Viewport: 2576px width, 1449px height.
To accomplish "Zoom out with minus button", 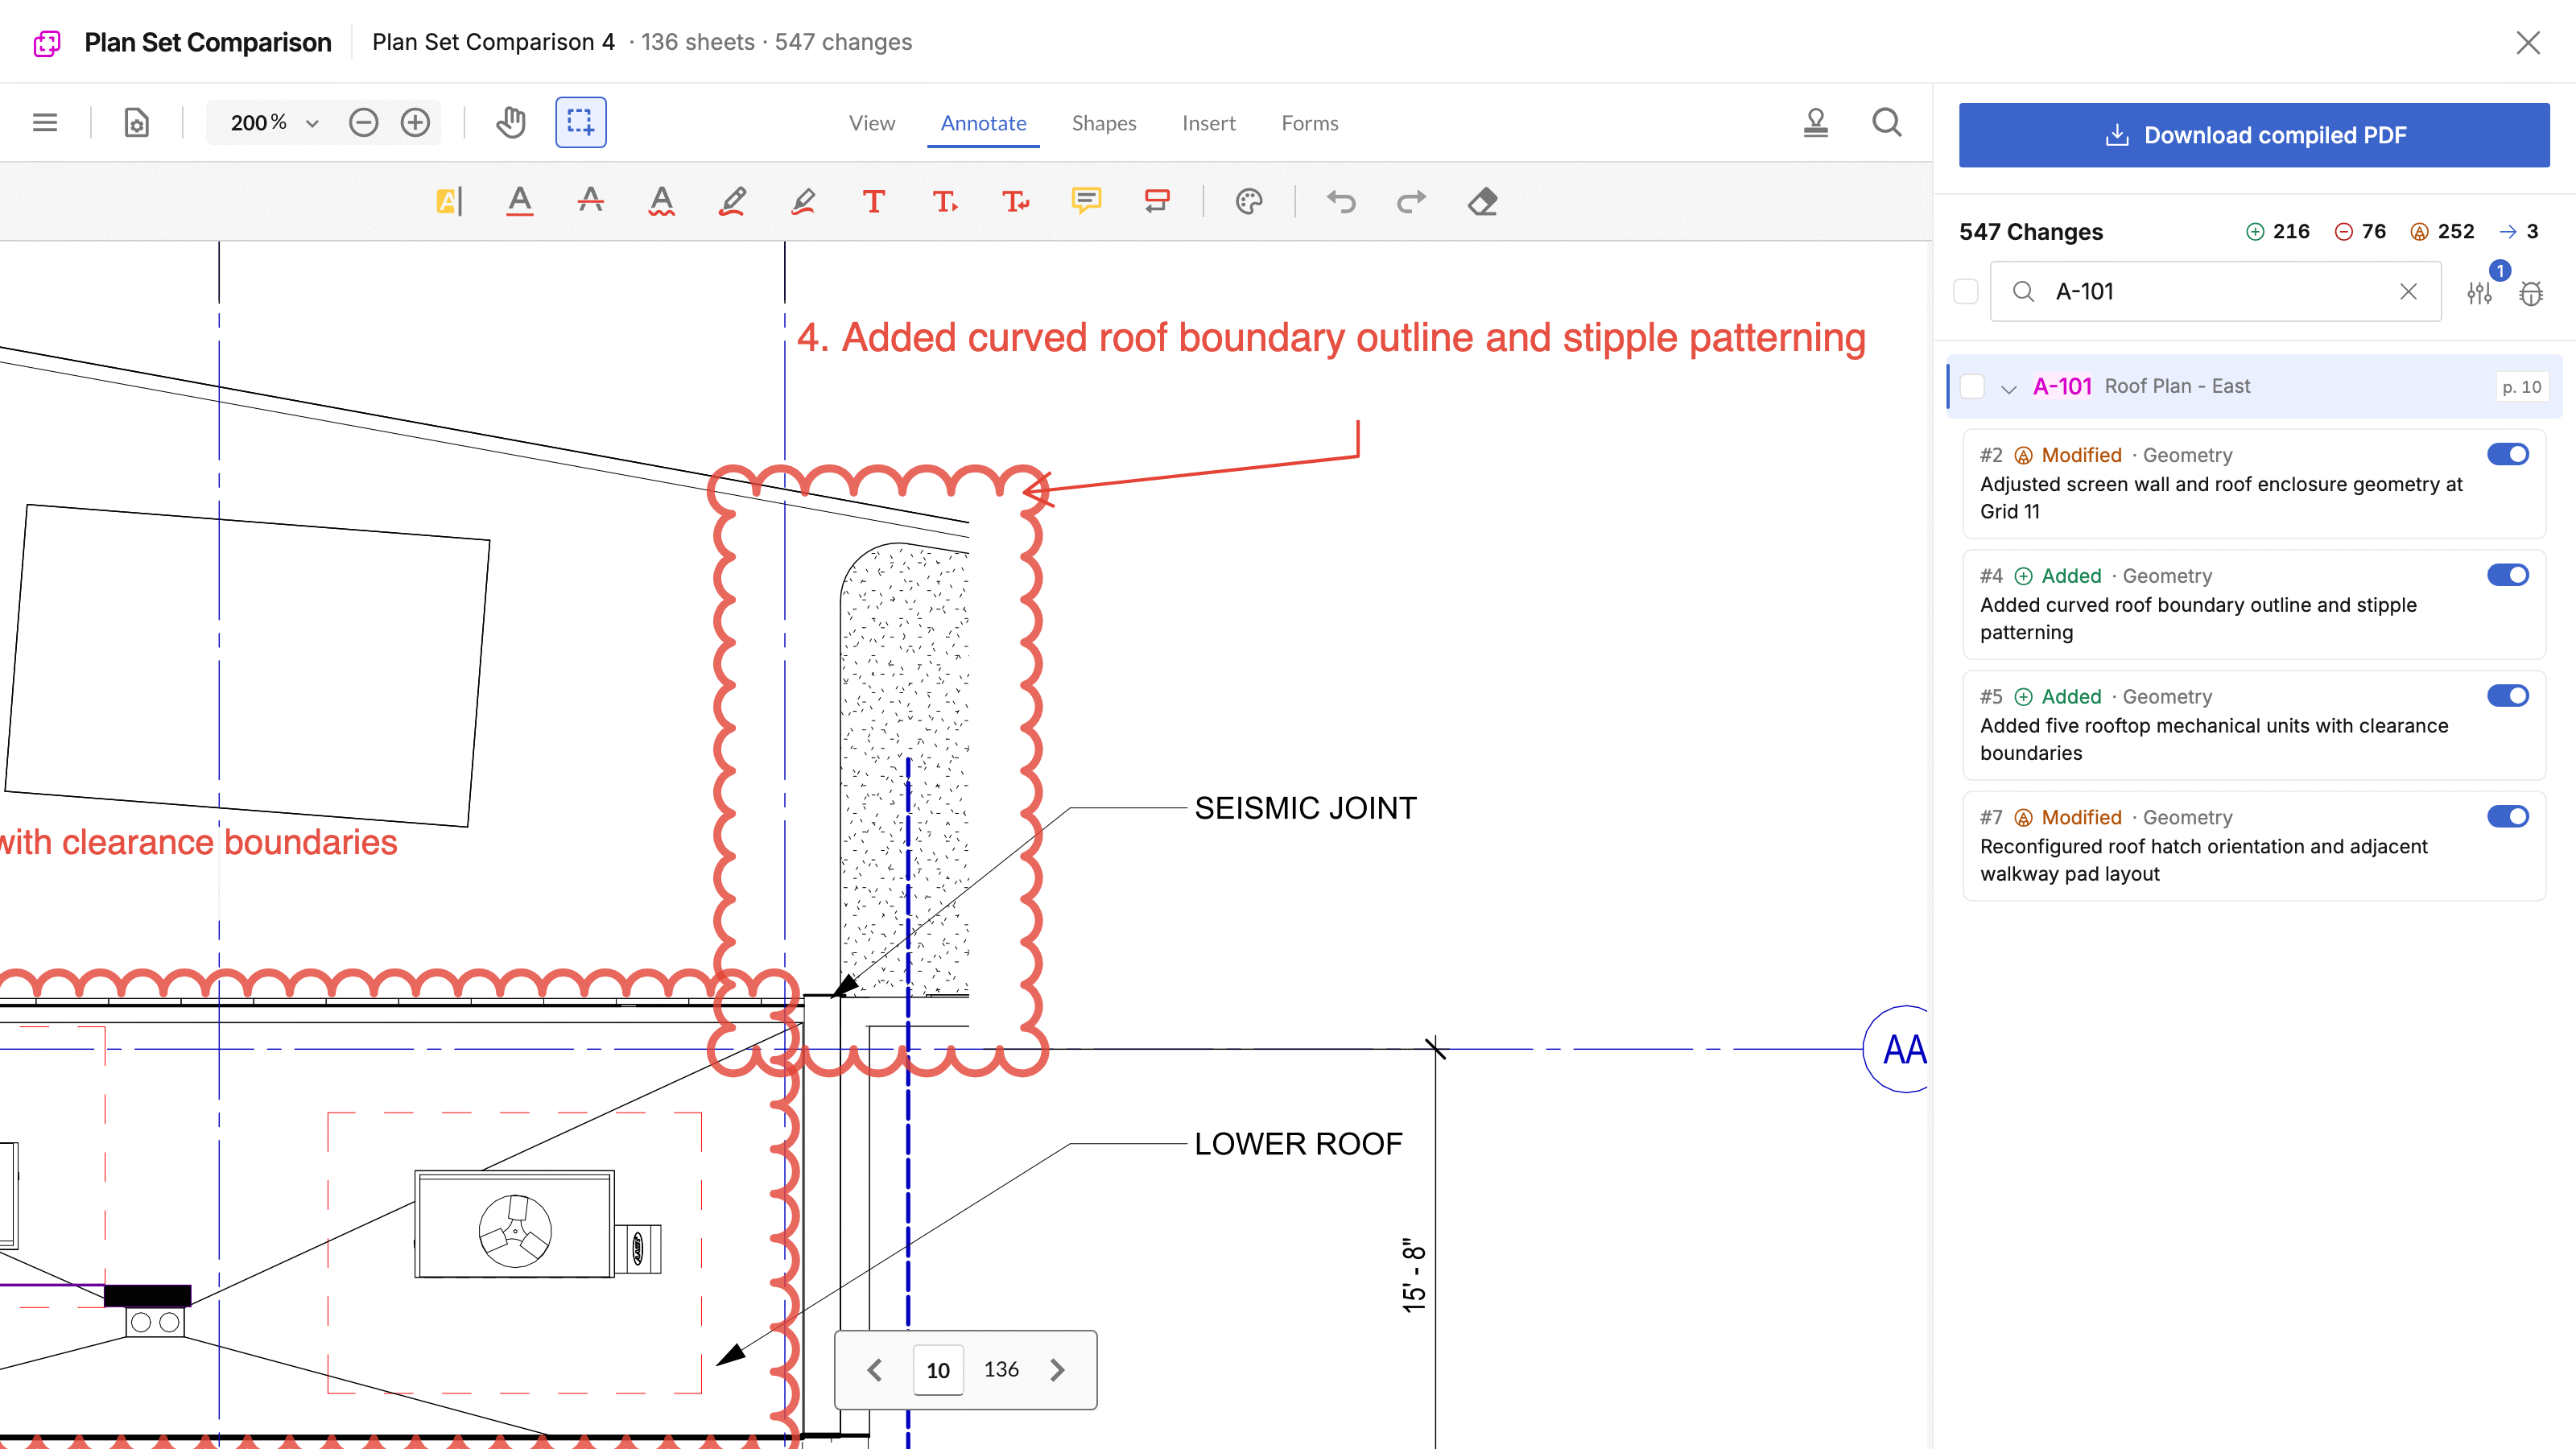I will 363,123.
